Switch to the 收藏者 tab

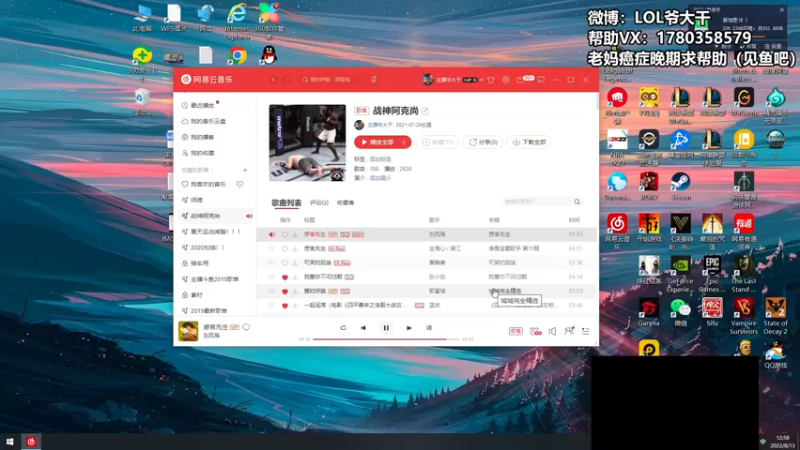(345, 203)
